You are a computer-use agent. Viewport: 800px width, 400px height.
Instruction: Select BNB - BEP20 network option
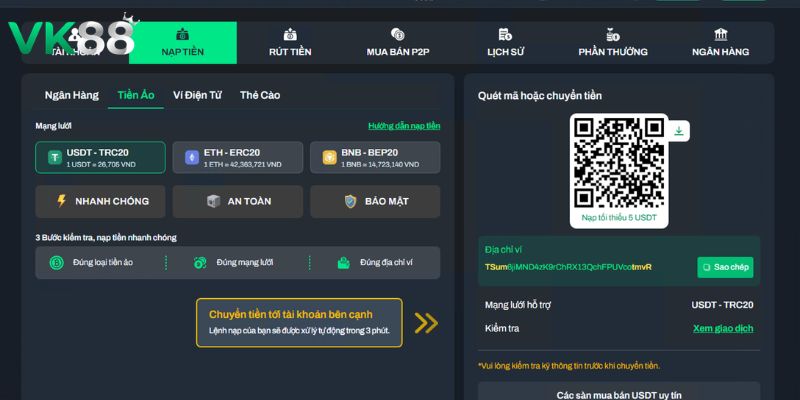375,158
